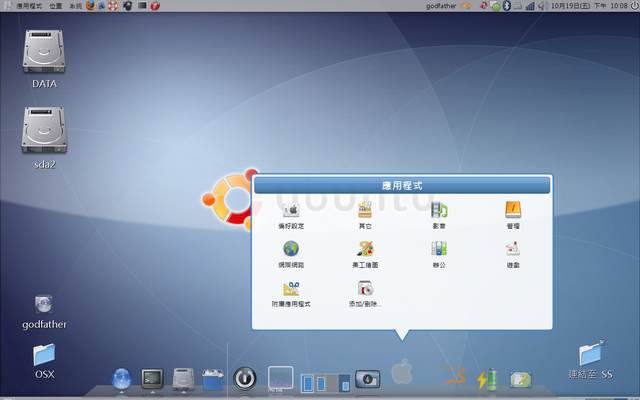Open the blue trash bin in dock
The width and height of the screenshot is (640, 400).
213,379
